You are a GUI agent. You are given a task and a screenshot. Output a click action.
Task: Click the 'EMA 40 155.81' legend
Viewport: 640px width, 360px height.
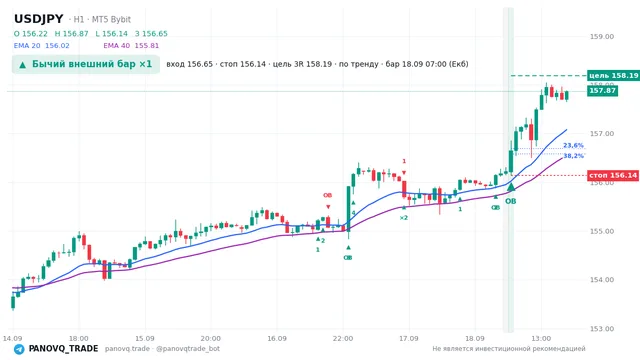click(x=131, y=46)
